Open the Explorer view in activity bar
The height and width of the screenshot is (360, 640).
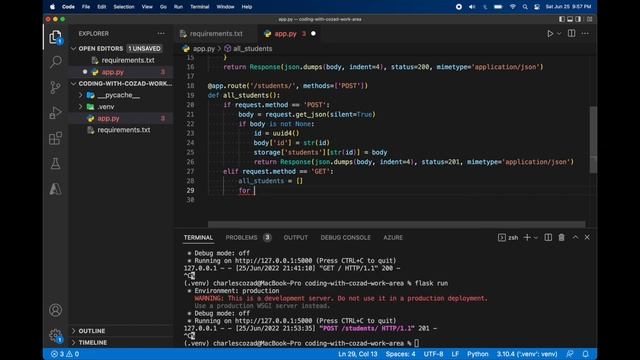coord(55,37)
